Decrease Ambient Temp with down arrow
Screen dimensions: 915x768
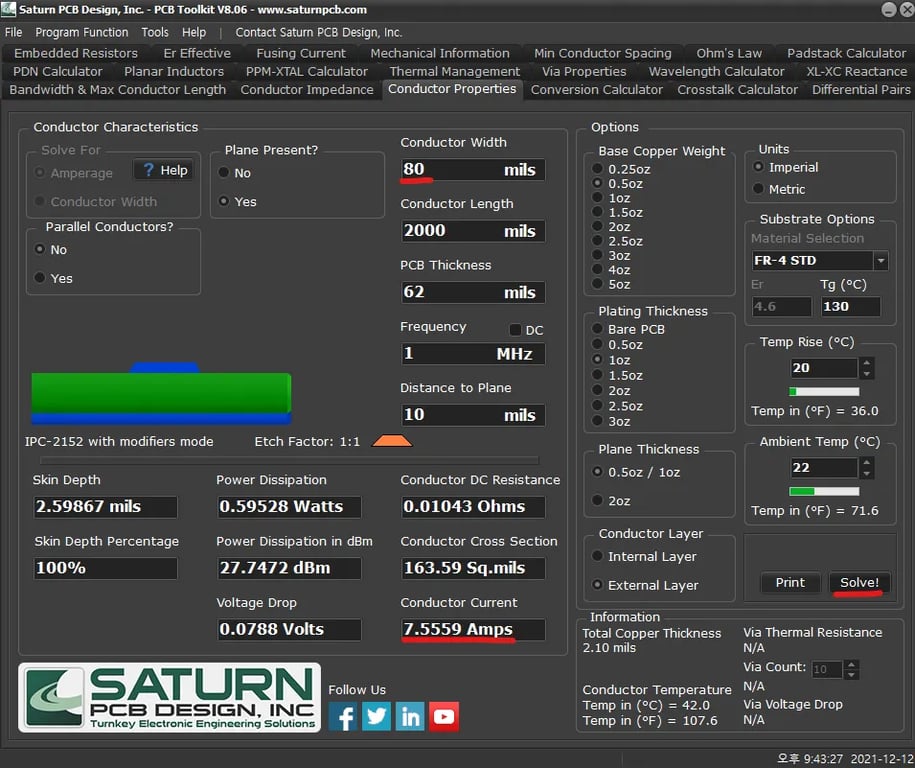(867, 473)
